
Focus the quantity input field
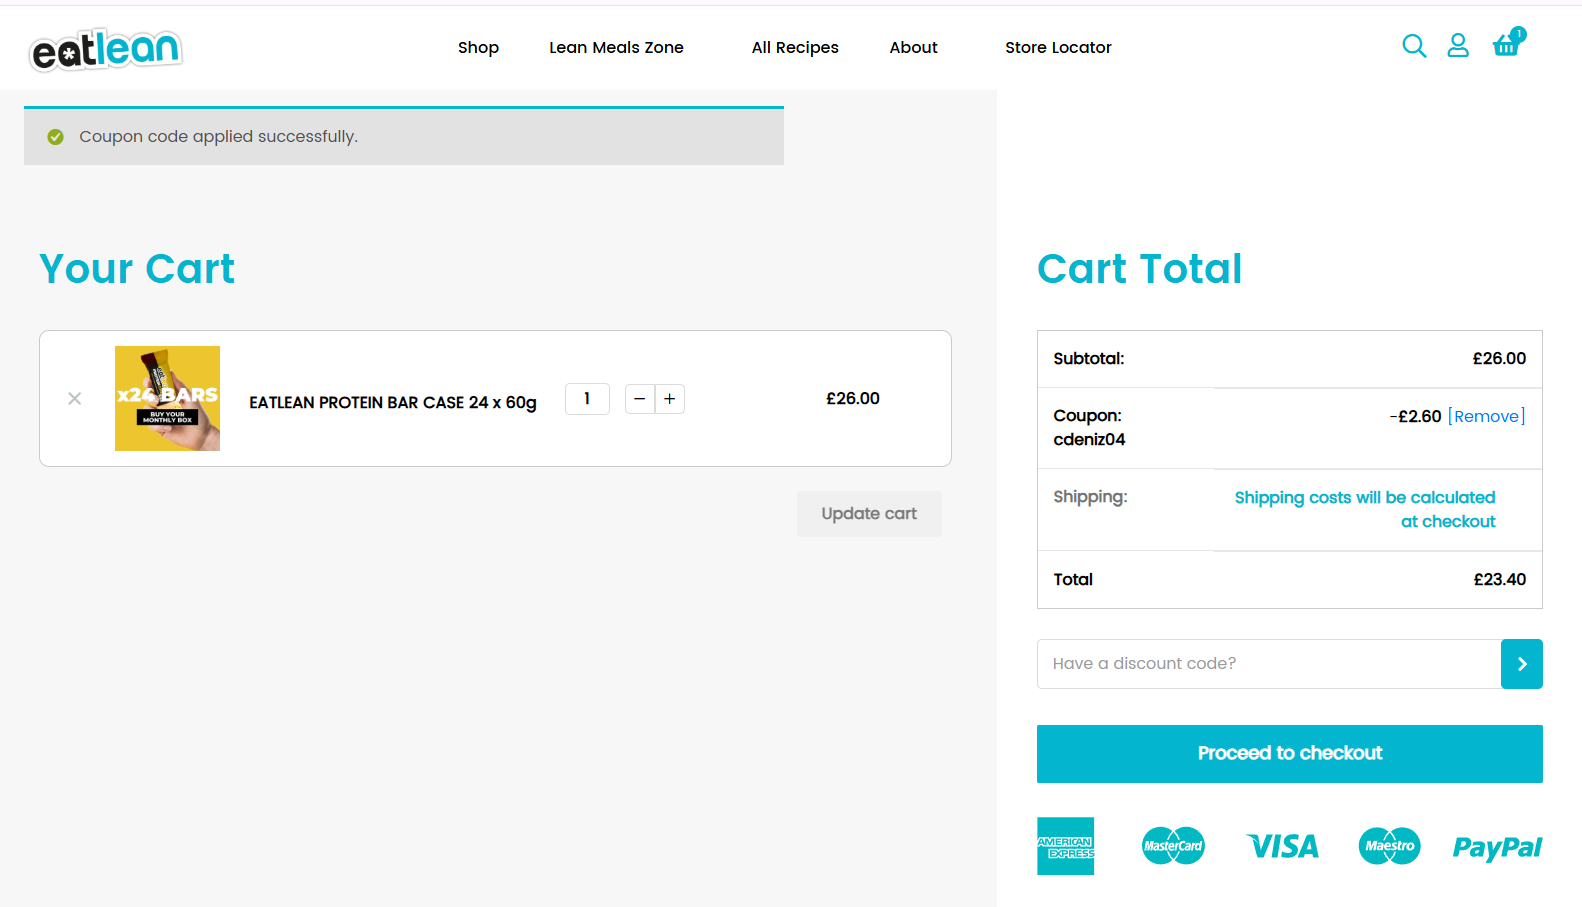click(x=587, y=399)
